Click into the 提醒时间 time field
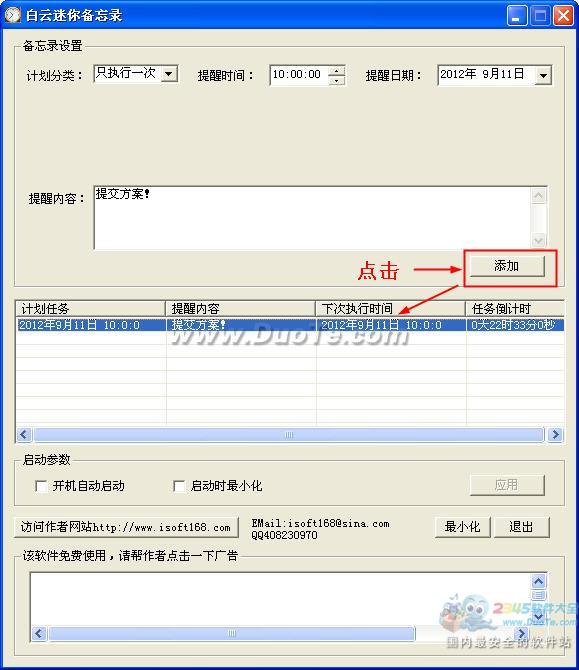The image size is (579, 670). (298, 75)
